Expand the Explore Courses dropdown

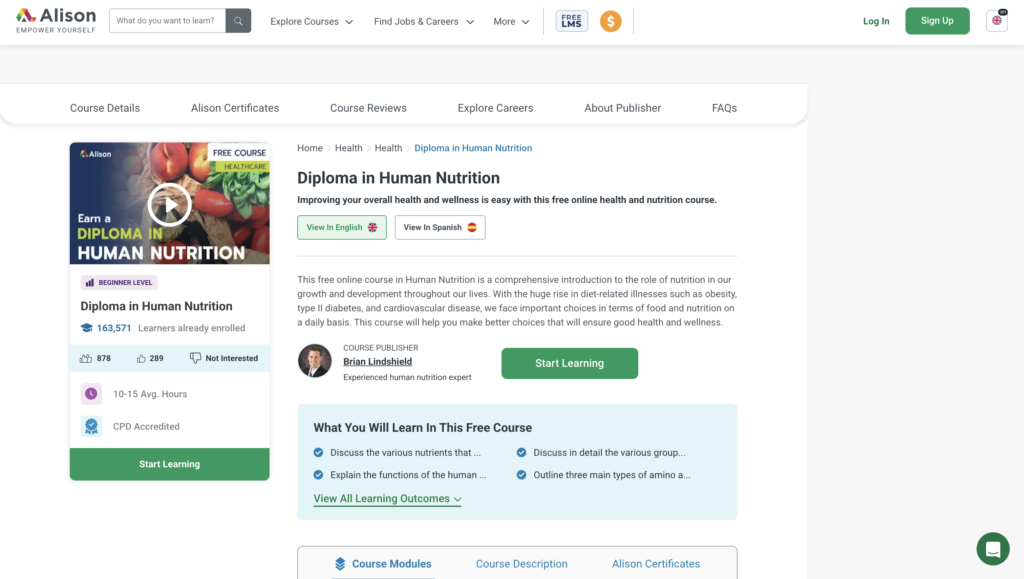[x=312, y=21]
